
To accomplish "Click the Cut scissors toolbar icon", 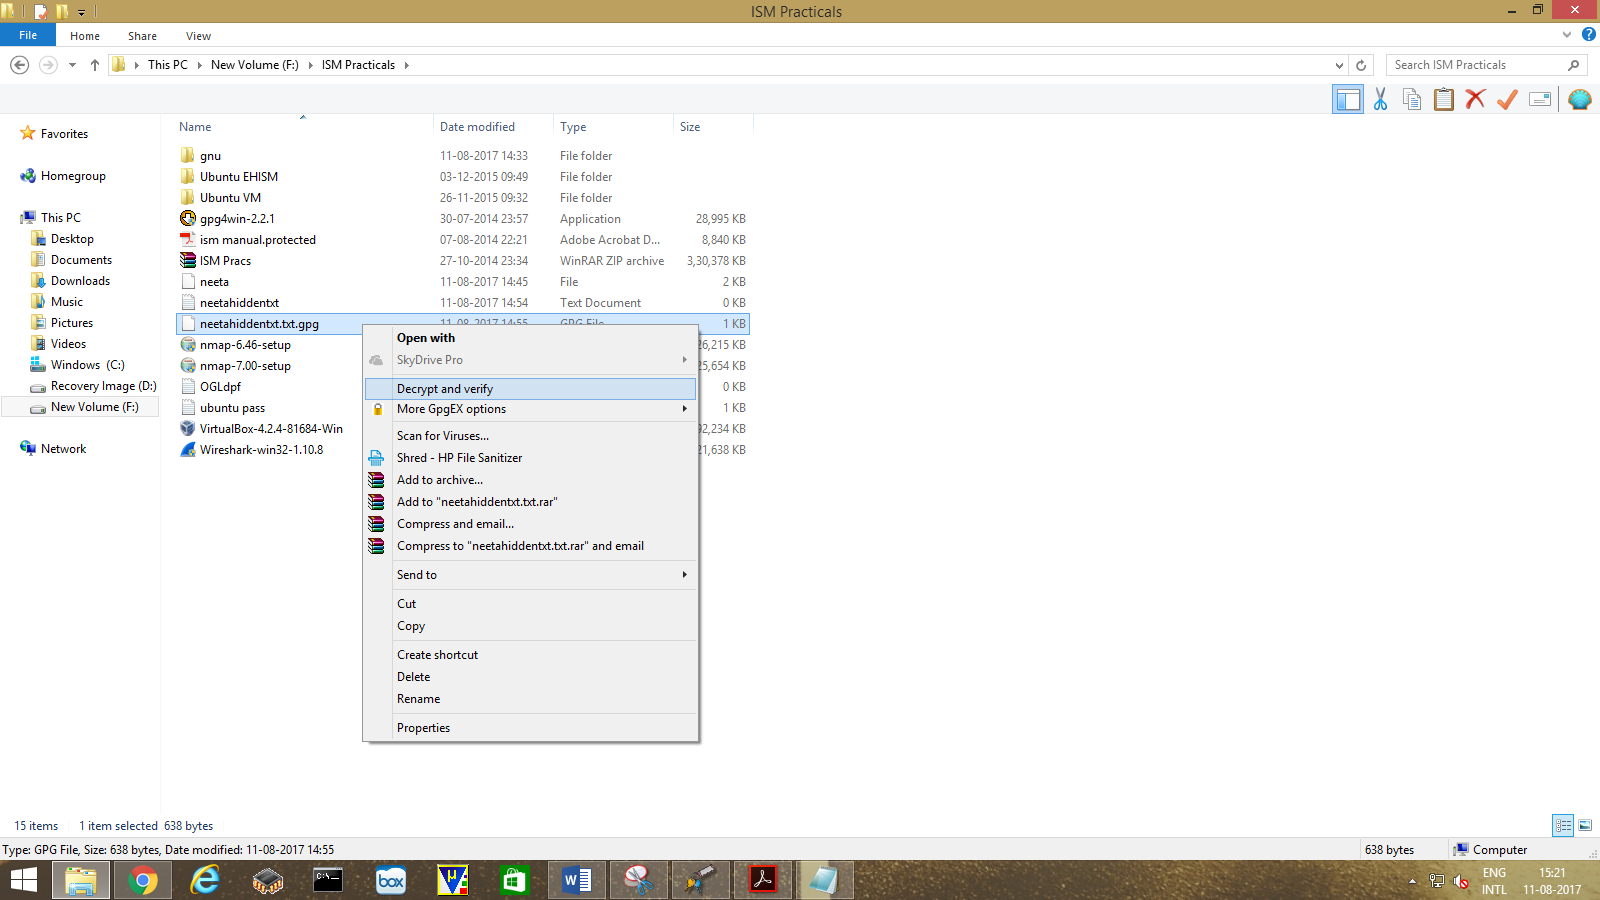I will click(x=1380, y=99).
